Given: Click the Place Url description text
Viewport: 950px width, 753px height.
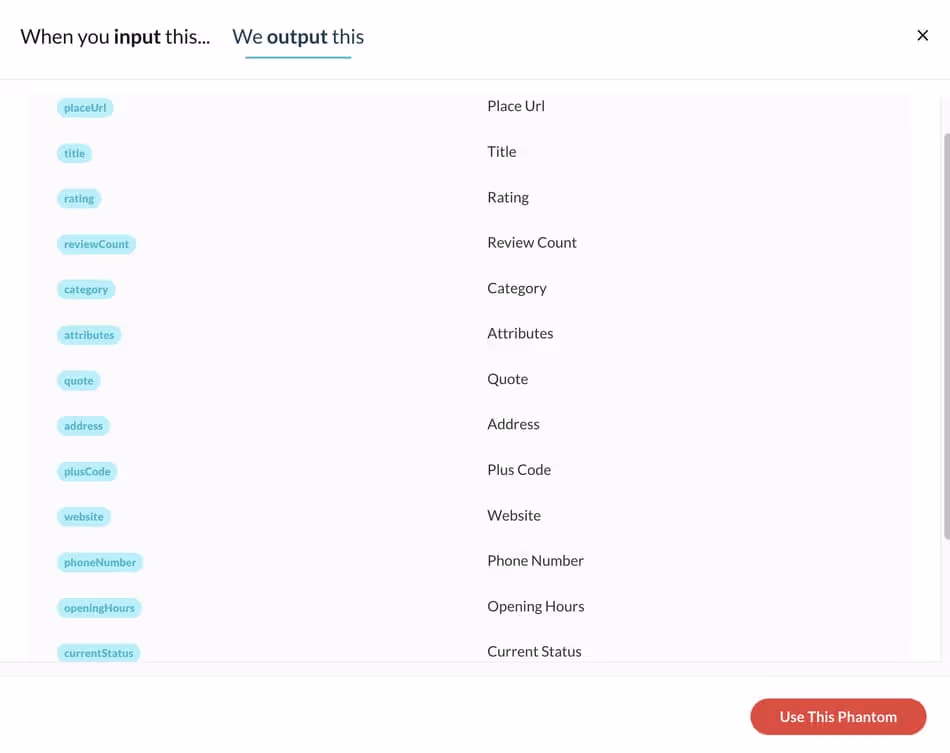Looking at the screenshot, I should pos(516,106).
